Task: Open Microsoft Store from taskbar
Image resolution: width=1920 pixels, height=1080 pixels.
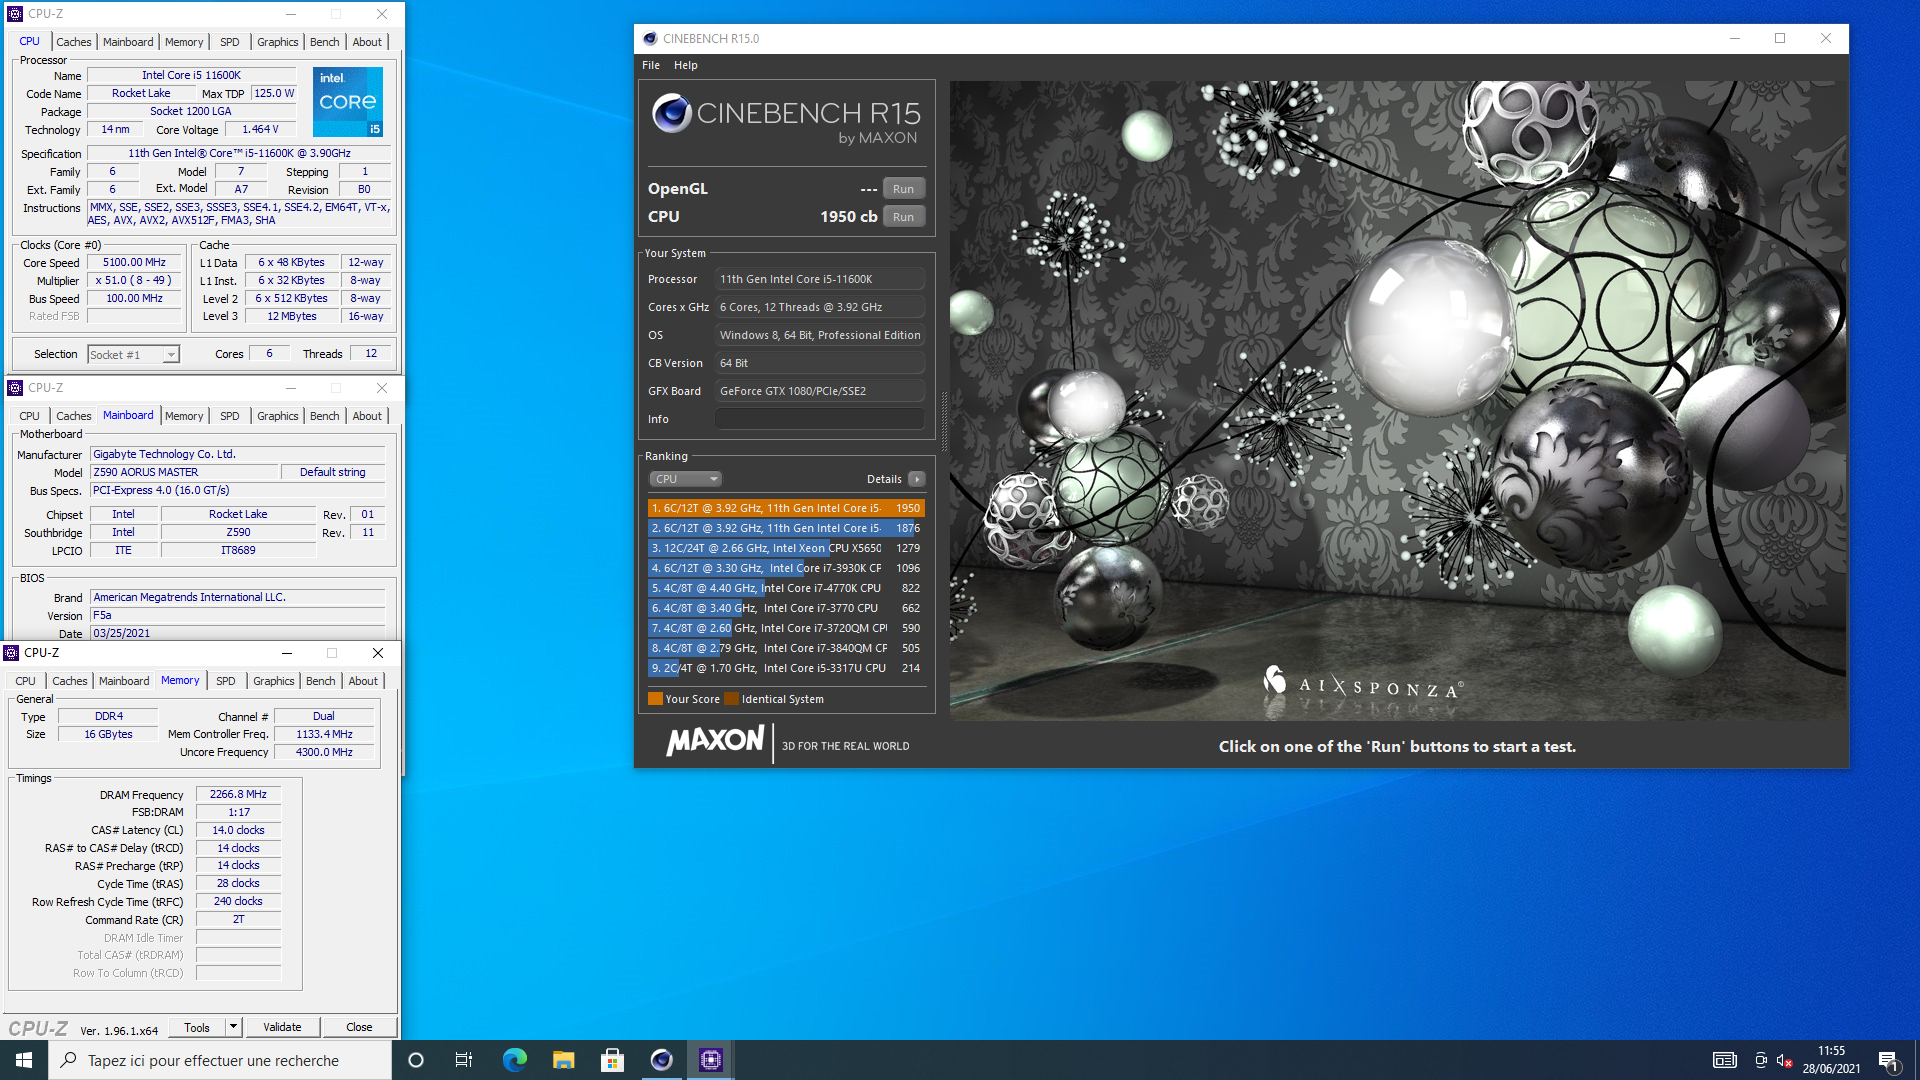Action: point(612,1060)
